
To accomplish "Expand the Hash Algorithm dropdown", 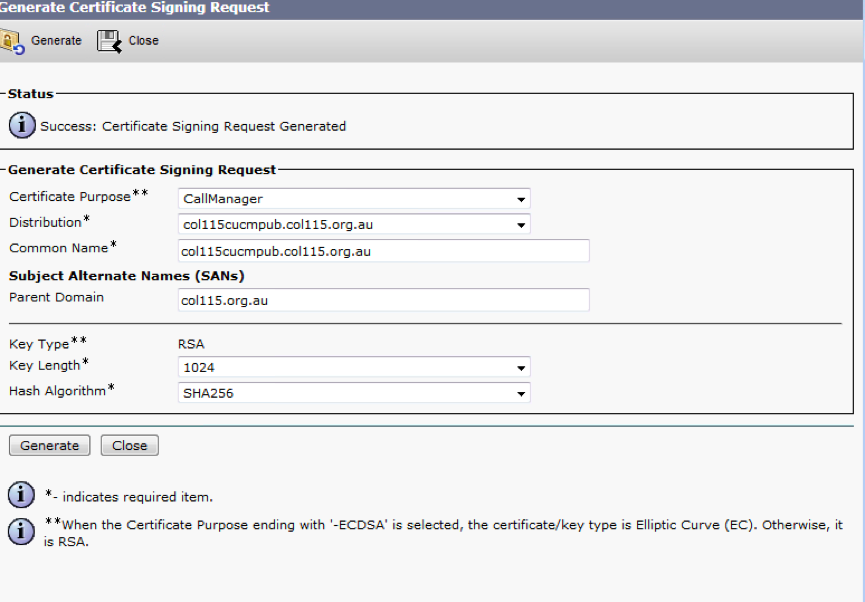I will pos(354,393).
